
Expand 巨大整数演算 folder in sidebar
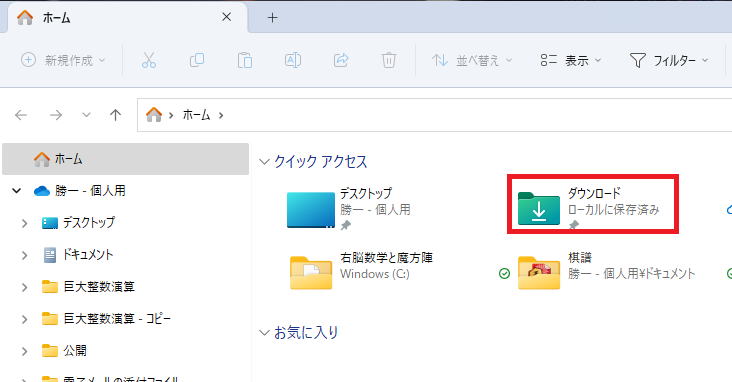pos(24,287)
